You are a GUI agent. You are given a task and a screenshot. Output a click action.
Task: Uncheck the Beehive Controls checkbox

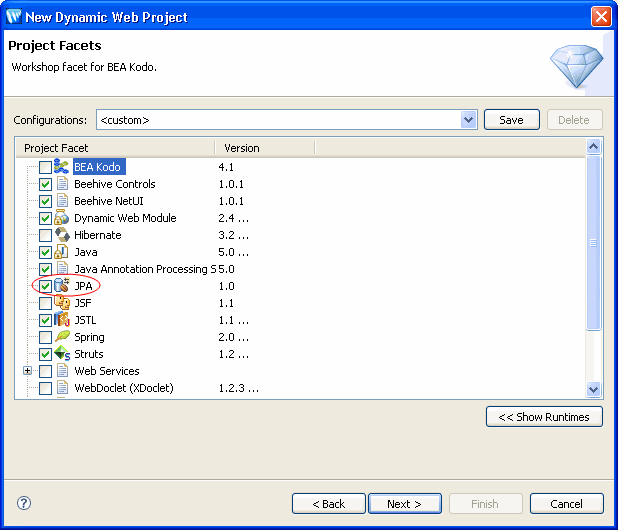pyautogui.click(x=45, y=184)
